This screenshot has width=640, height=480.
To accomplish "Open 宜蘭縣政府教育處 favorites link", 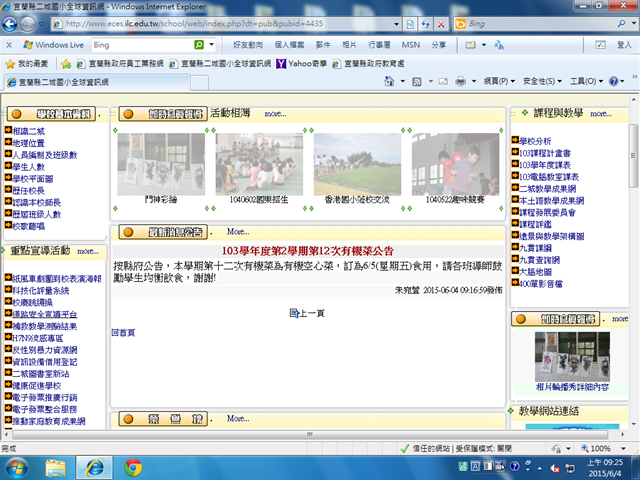I will pos(369,64).
